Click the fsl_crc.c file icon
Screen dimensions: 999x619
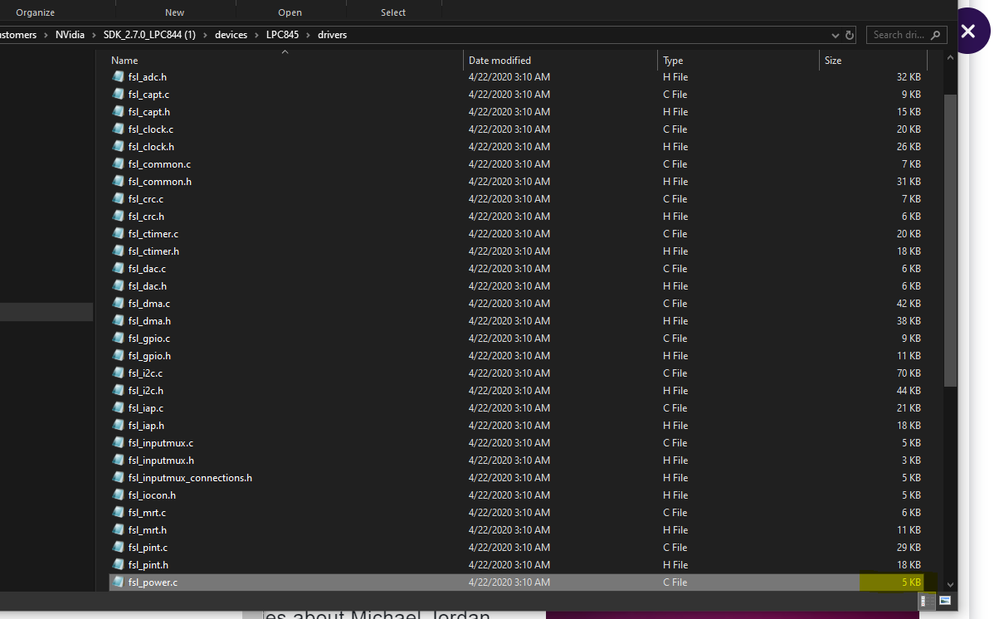(118, 199)
